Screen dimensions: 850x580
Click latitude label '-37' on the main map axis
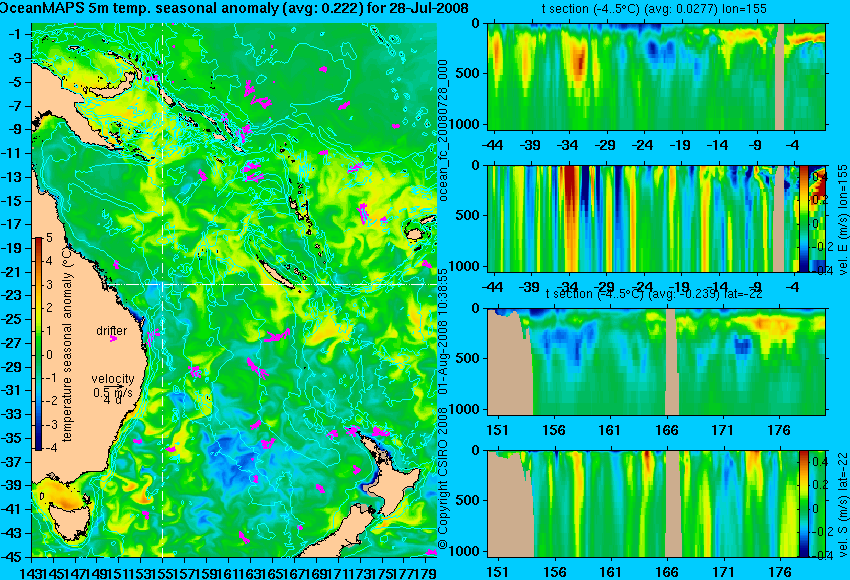(14, 462)
